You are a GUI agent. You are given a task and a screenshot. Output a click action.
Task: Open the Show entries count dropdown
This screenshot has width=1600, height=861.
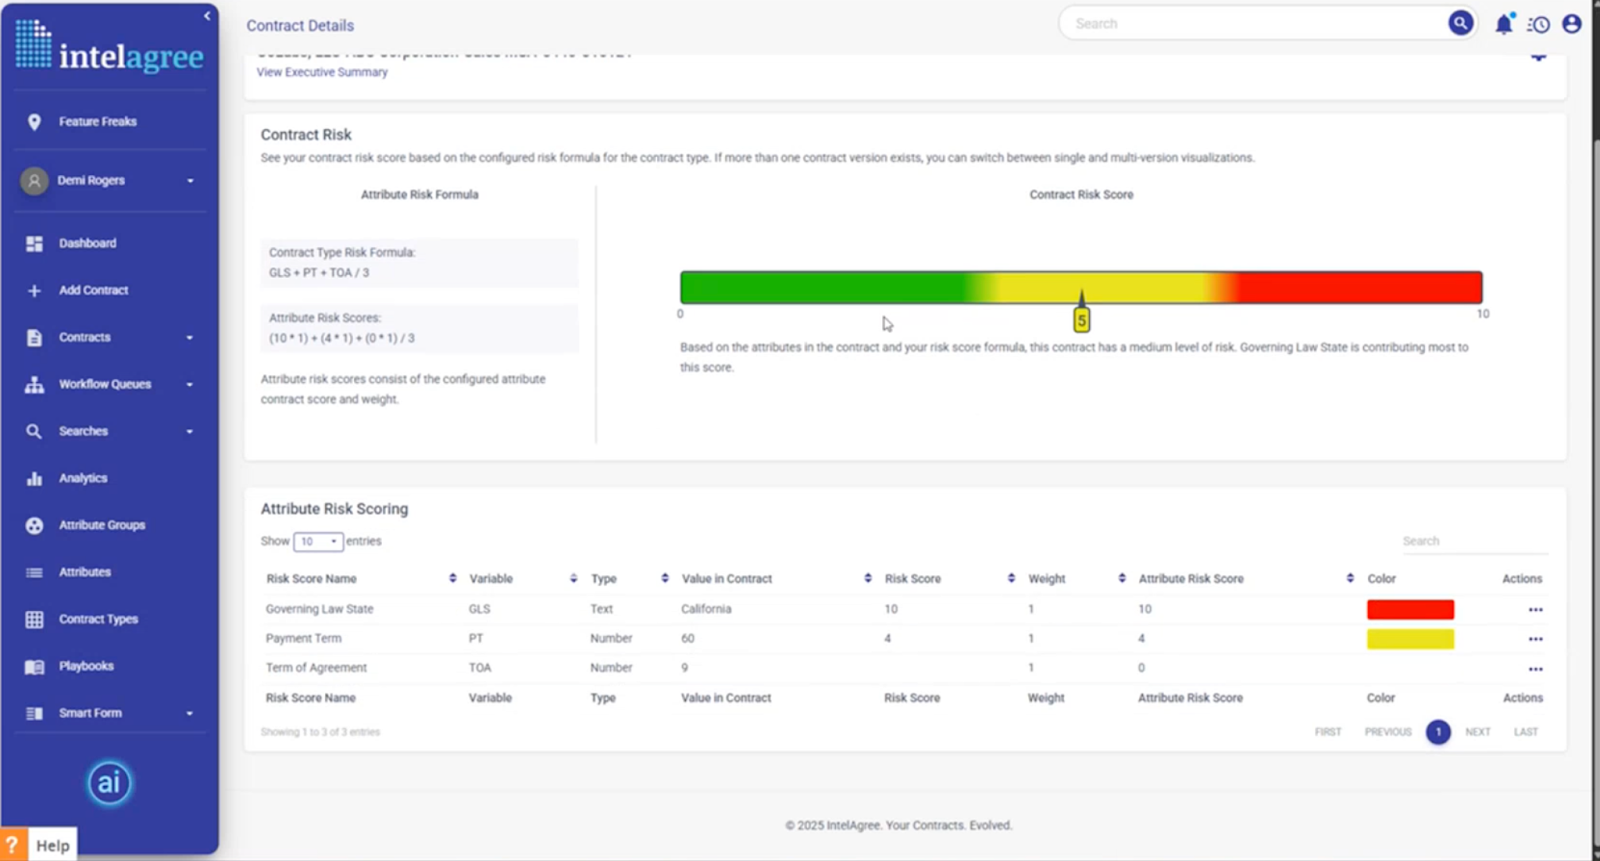[x=318, y=541]
